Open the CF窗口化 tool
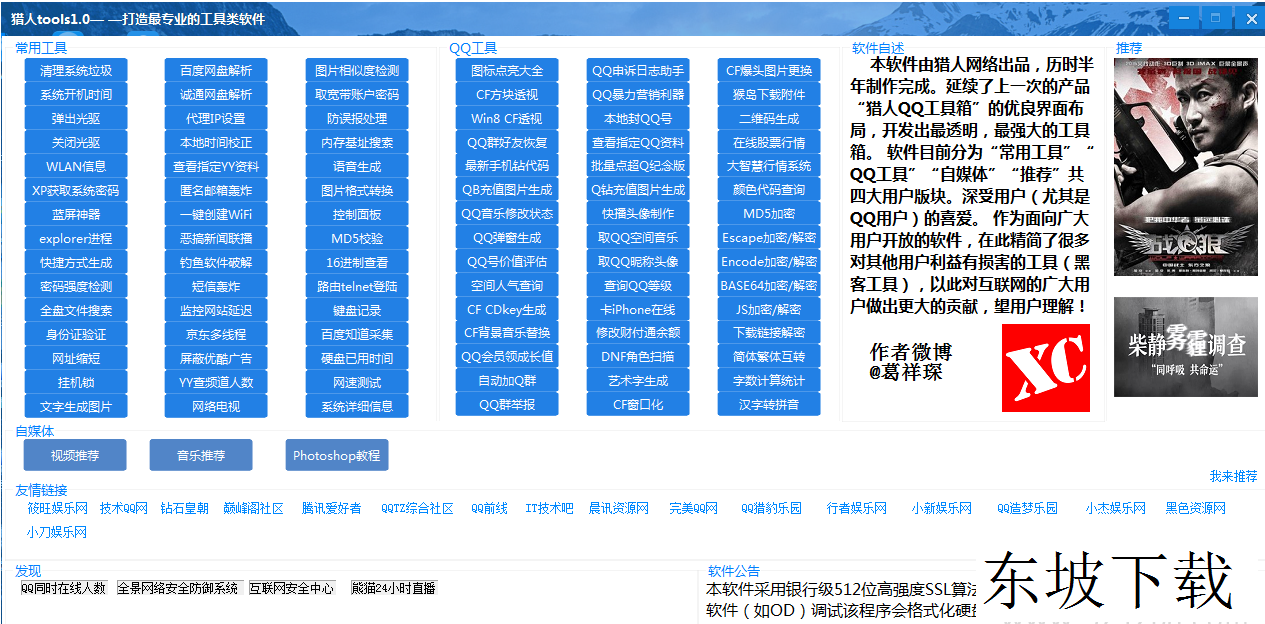Image resolution: width=1265 pixels, height=624 pixels. (638, 405)
